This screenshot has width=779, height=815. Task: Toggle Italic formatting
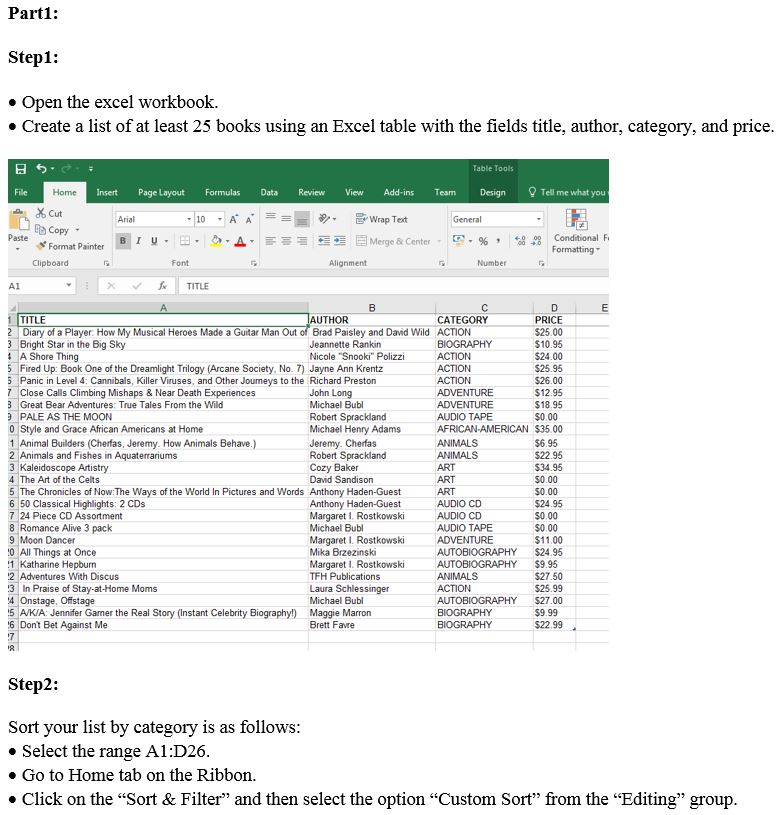139,241
